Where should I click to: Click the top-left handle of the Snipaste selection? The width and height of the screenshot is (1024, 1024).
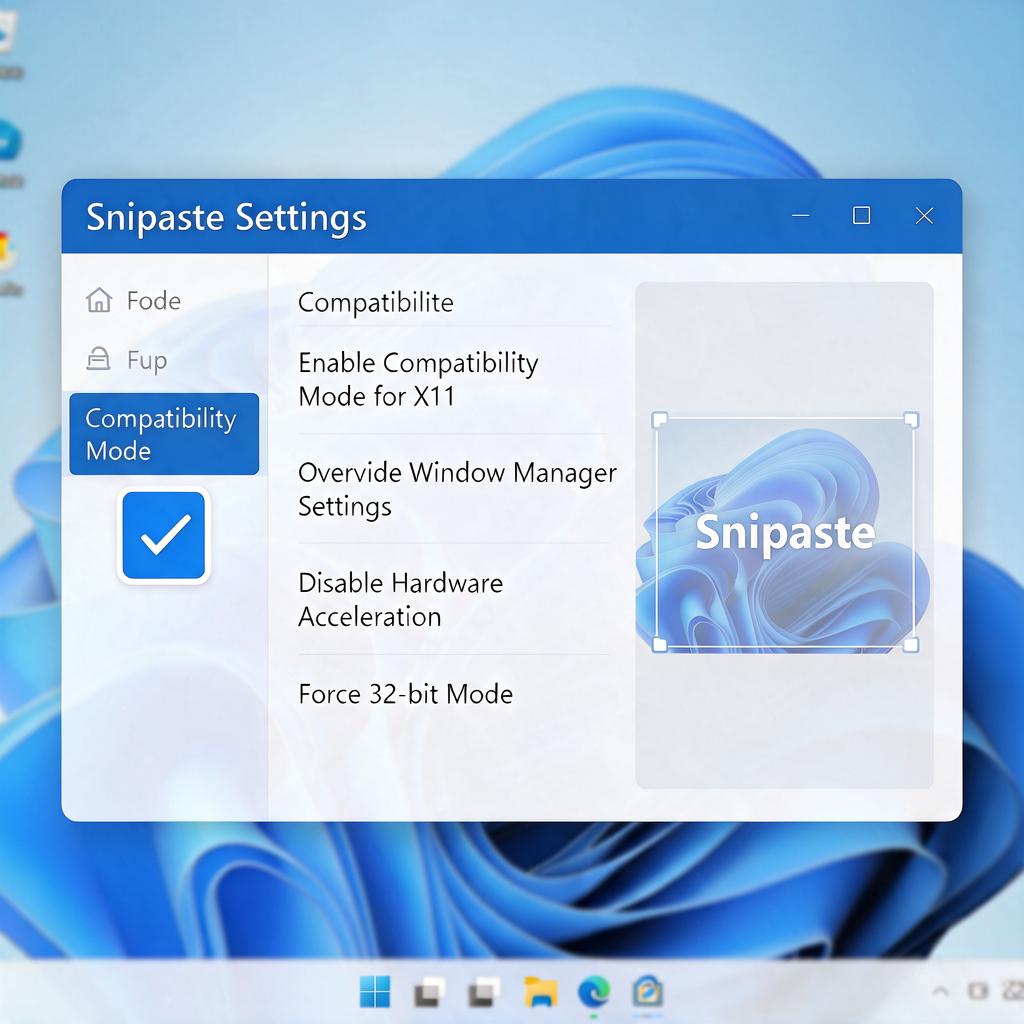(x=660, y=419)
